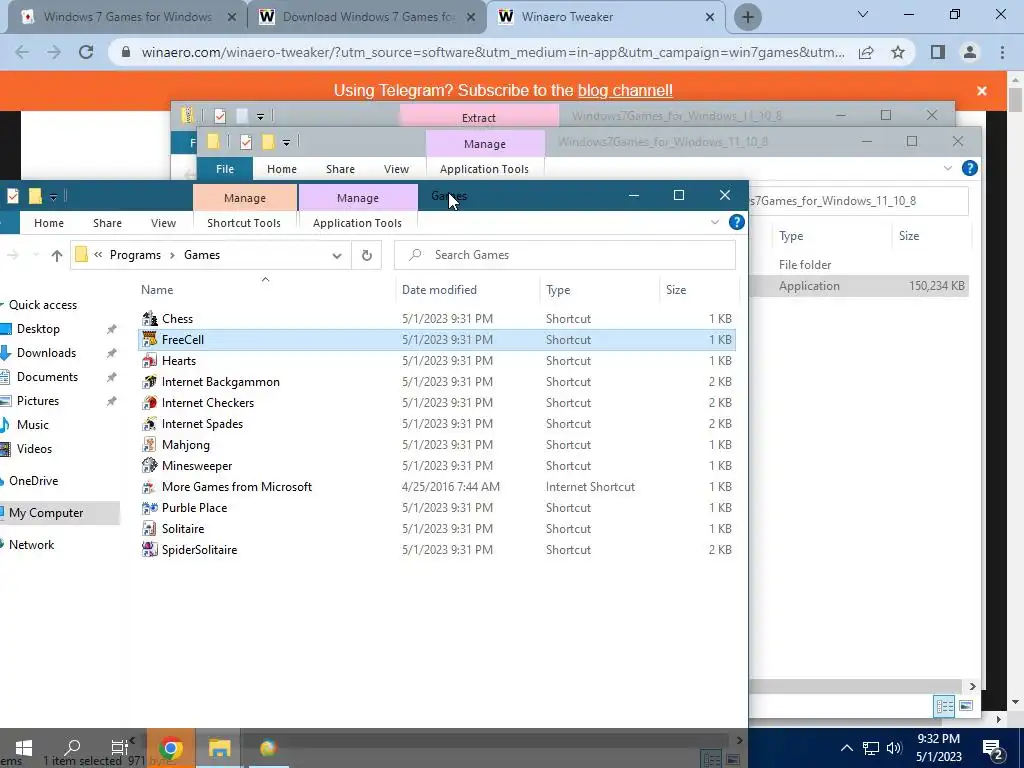Open Windows Start menu
The image size is (1024, 768).
(x=24, y=748)
